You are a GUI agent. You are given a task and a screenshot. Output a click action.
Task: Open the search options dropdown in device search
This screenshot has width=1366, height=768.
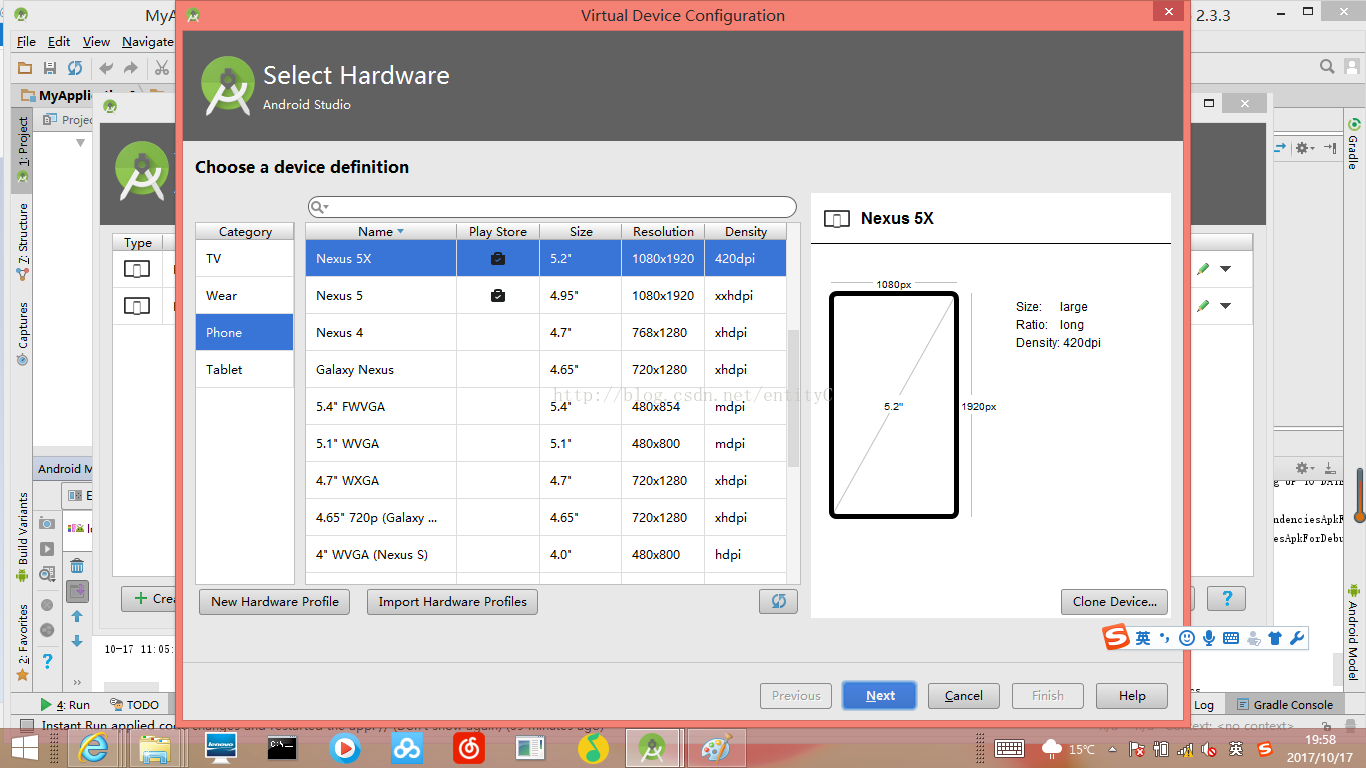(x=320, y=207)
